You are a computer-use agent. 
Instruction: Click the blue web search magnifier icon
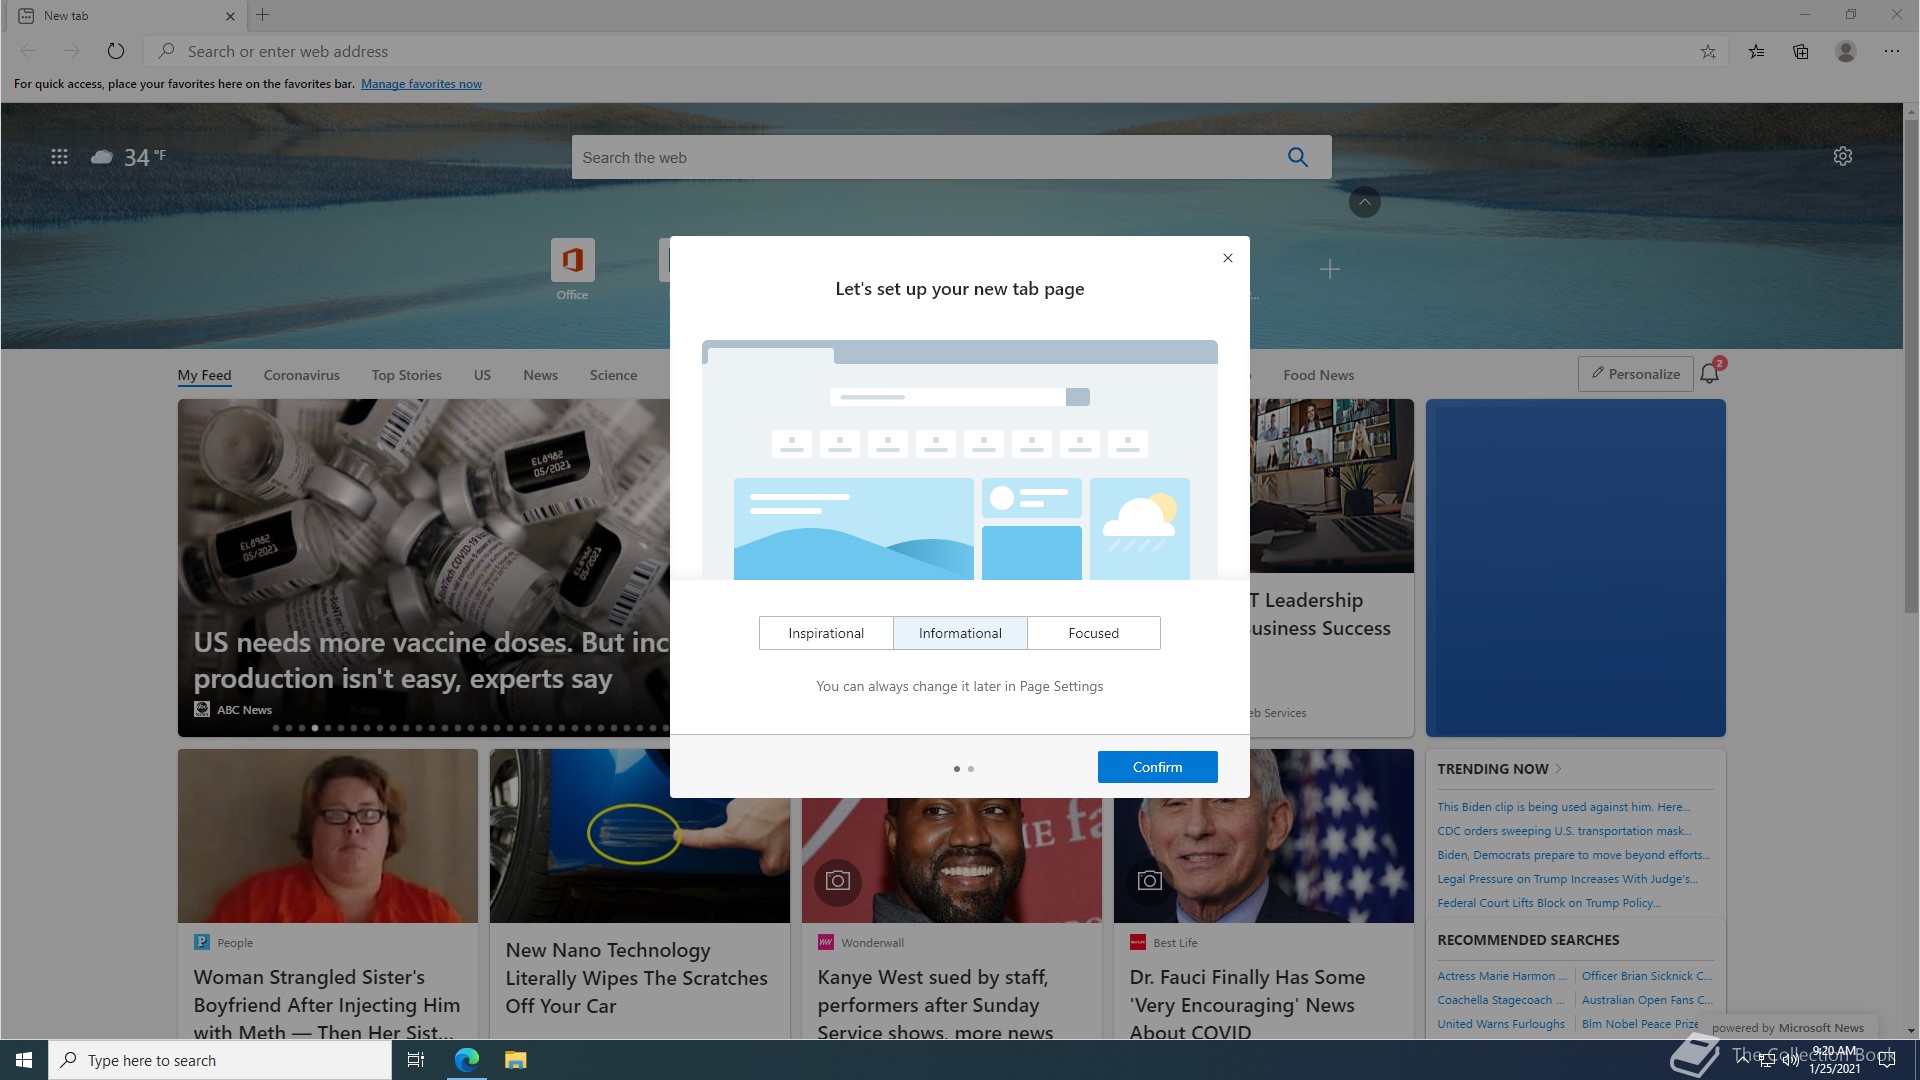click(1298, 157)
